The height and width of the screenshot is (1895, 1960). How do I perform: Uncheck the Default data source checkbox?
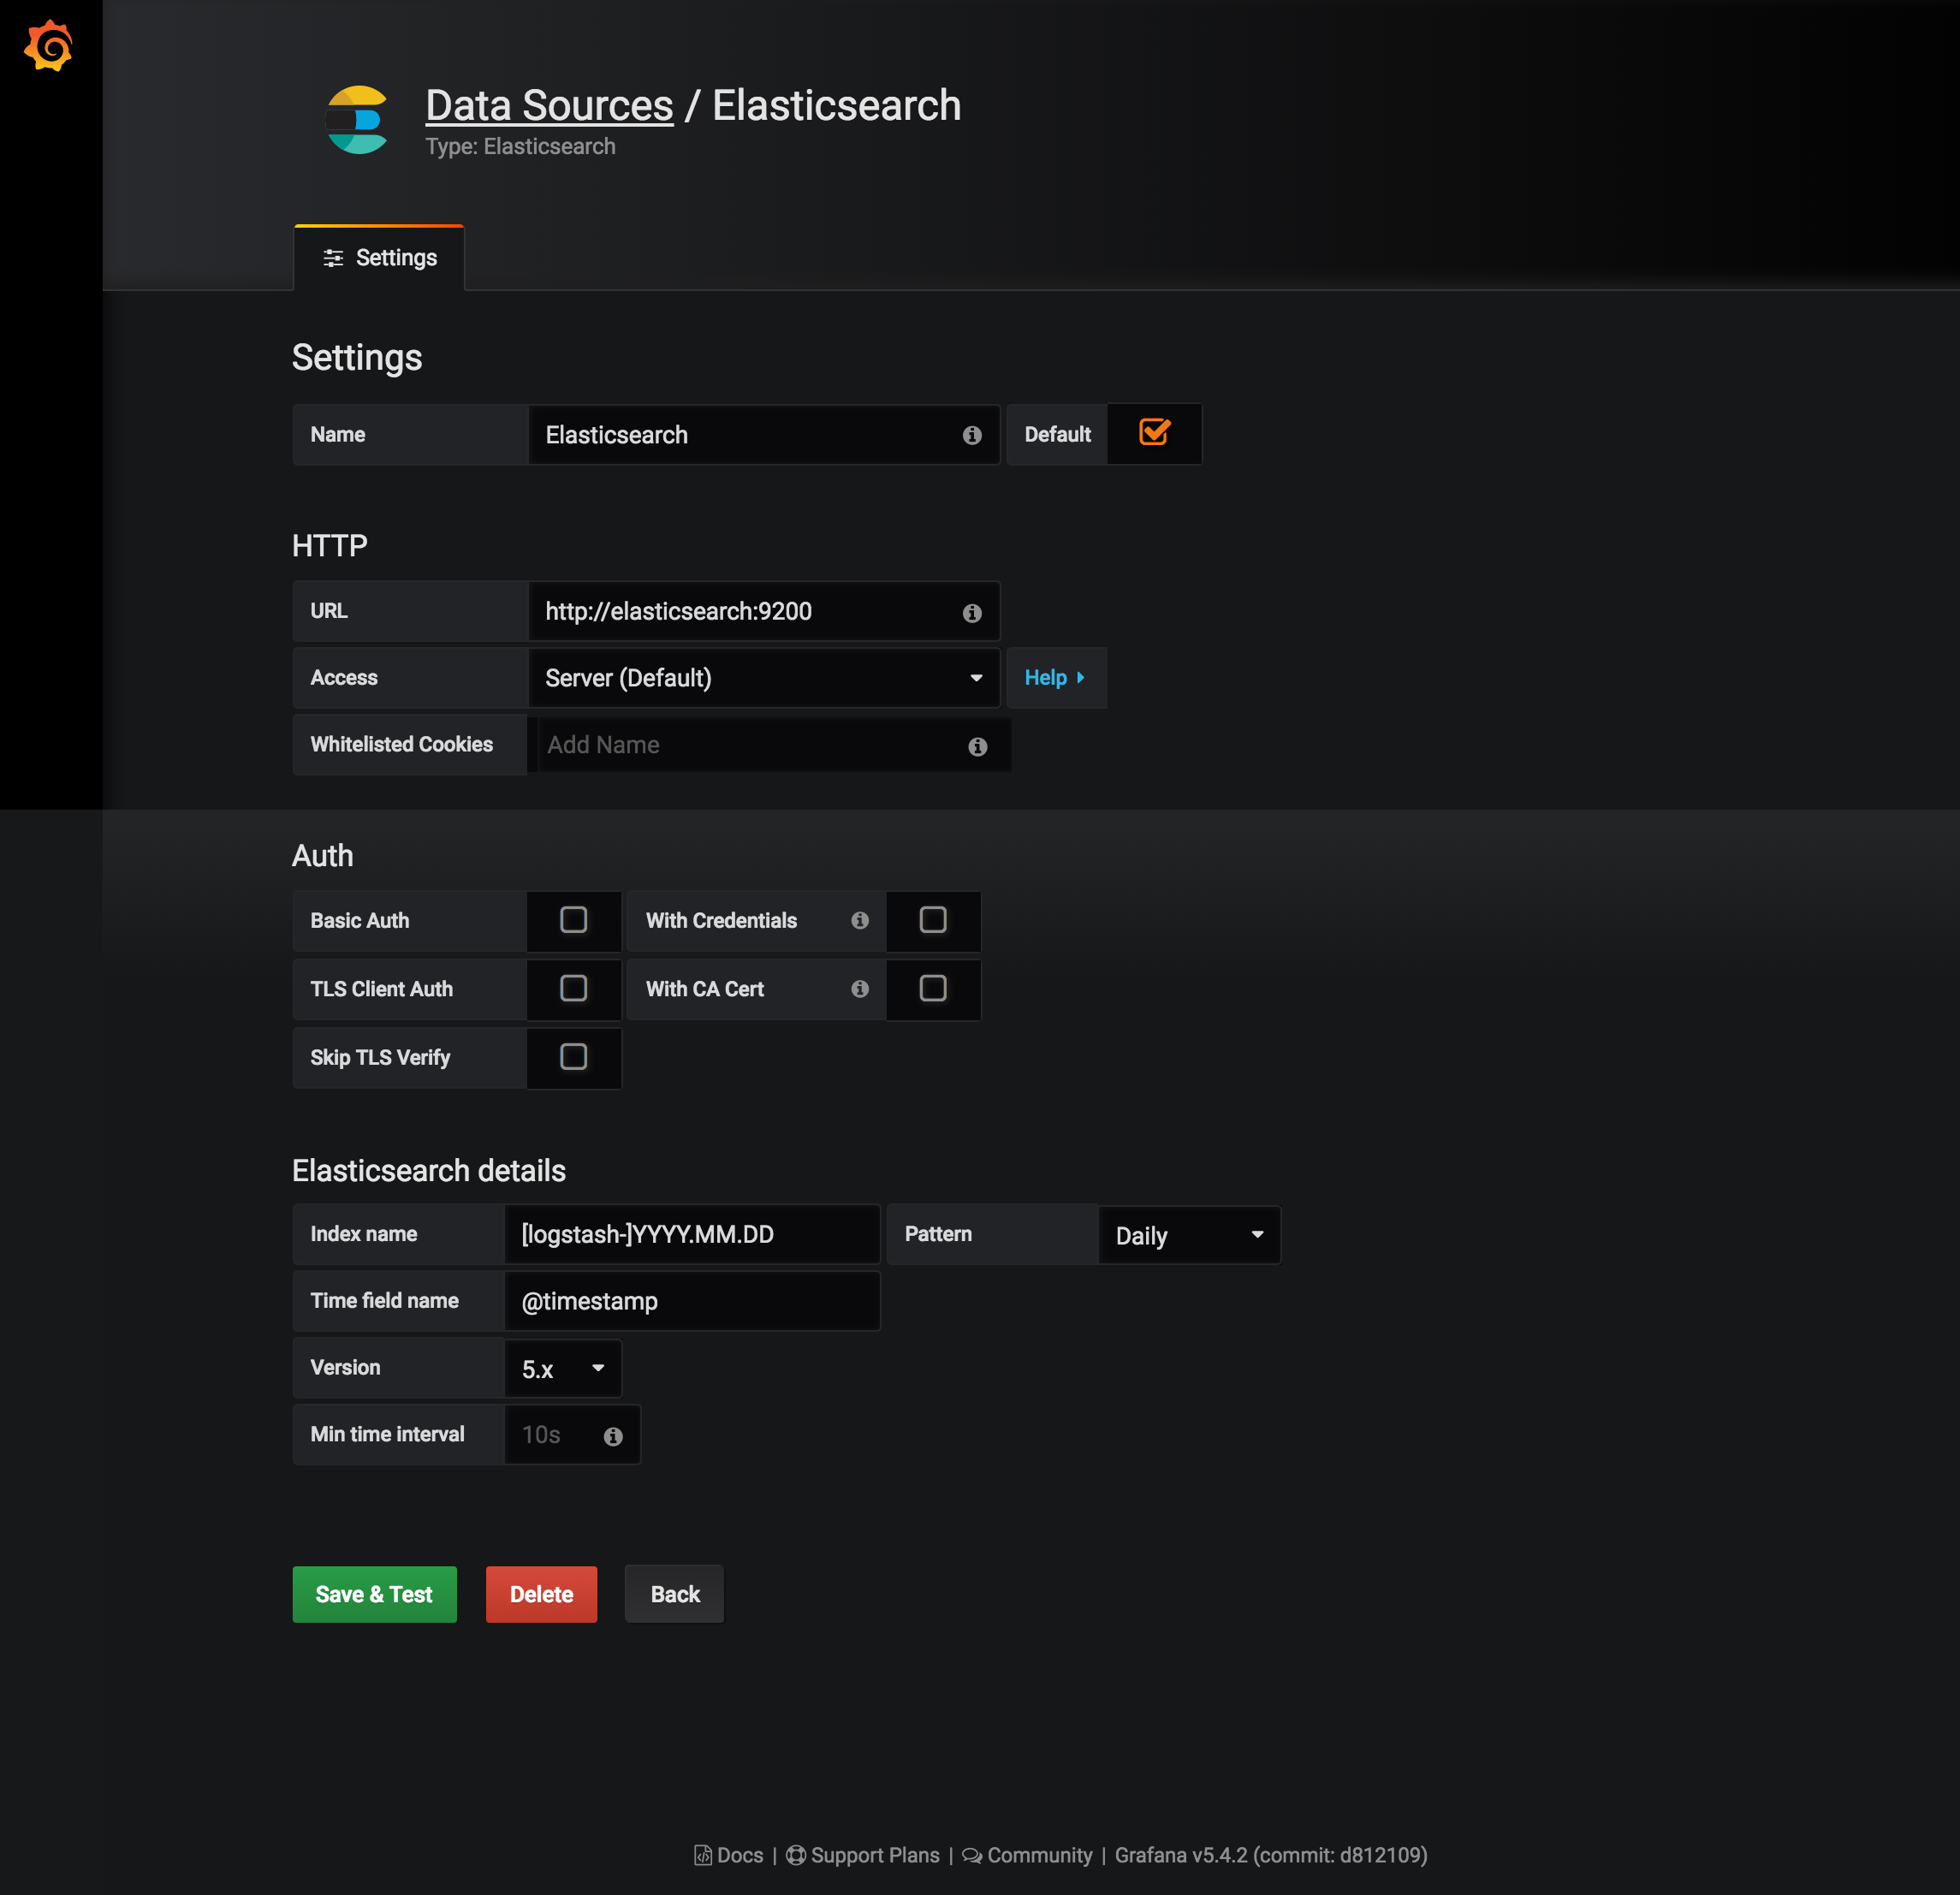pyautogui.click(x=1153, y=433)
